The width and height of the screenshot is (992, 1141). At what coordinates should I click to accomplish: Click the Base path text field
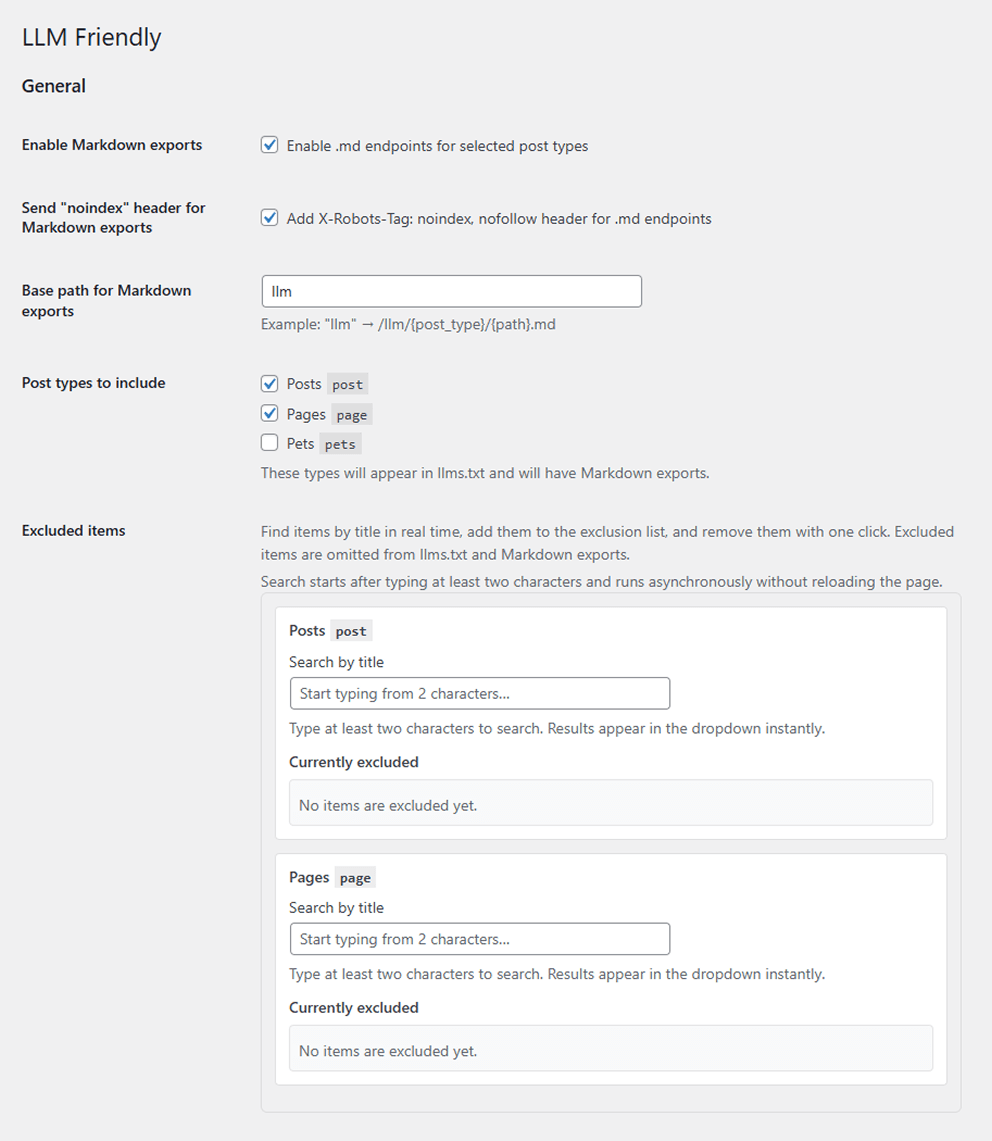(451, 291)
